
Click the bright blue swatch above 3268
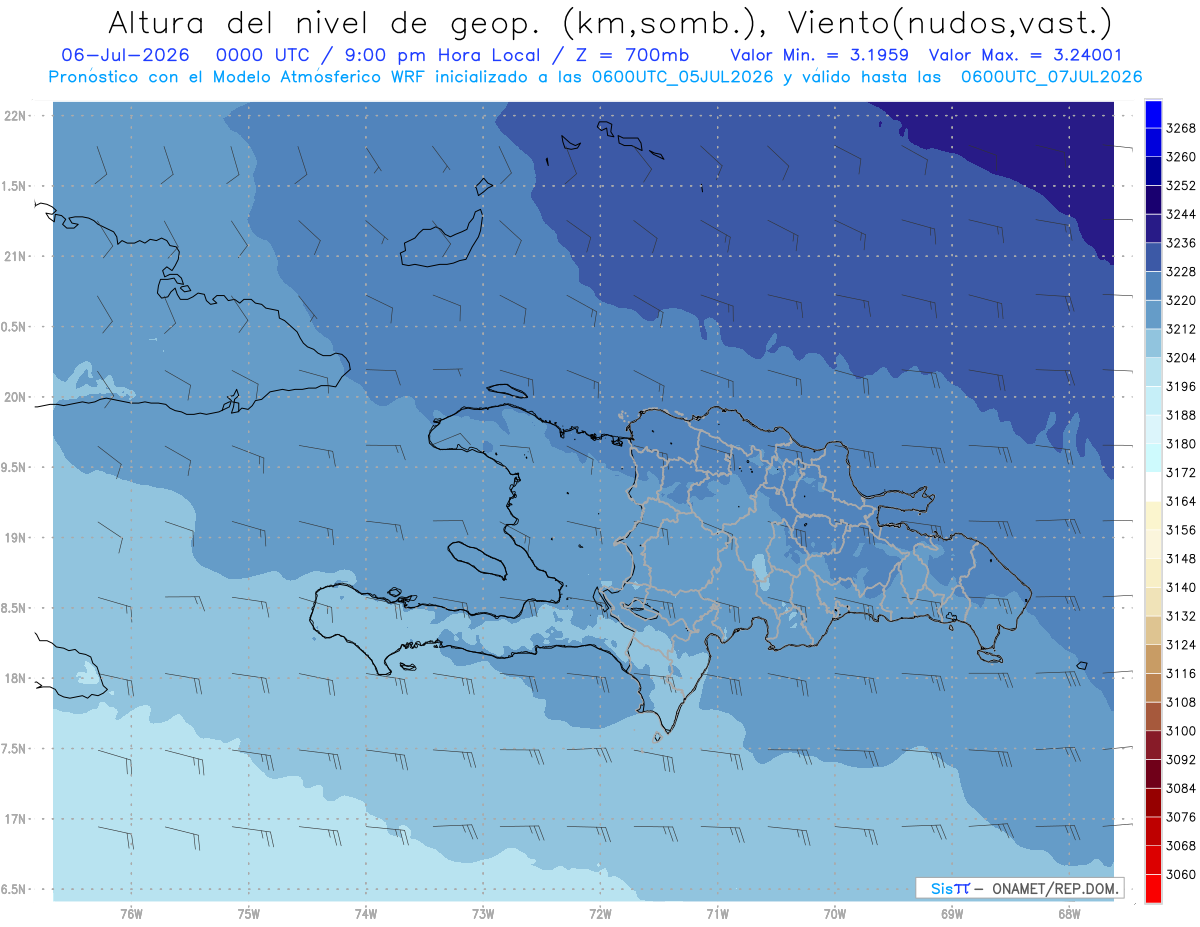1152,114
